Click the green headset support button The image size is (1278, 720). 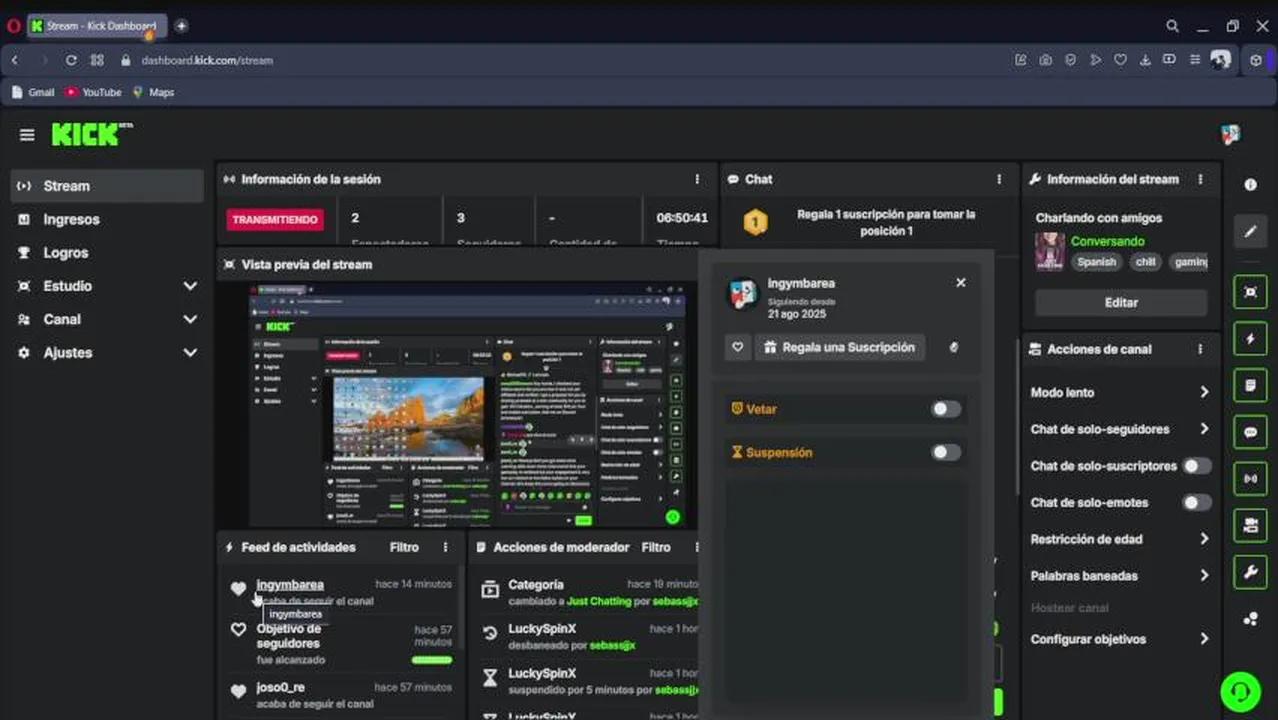click(x=1240, y=691)
